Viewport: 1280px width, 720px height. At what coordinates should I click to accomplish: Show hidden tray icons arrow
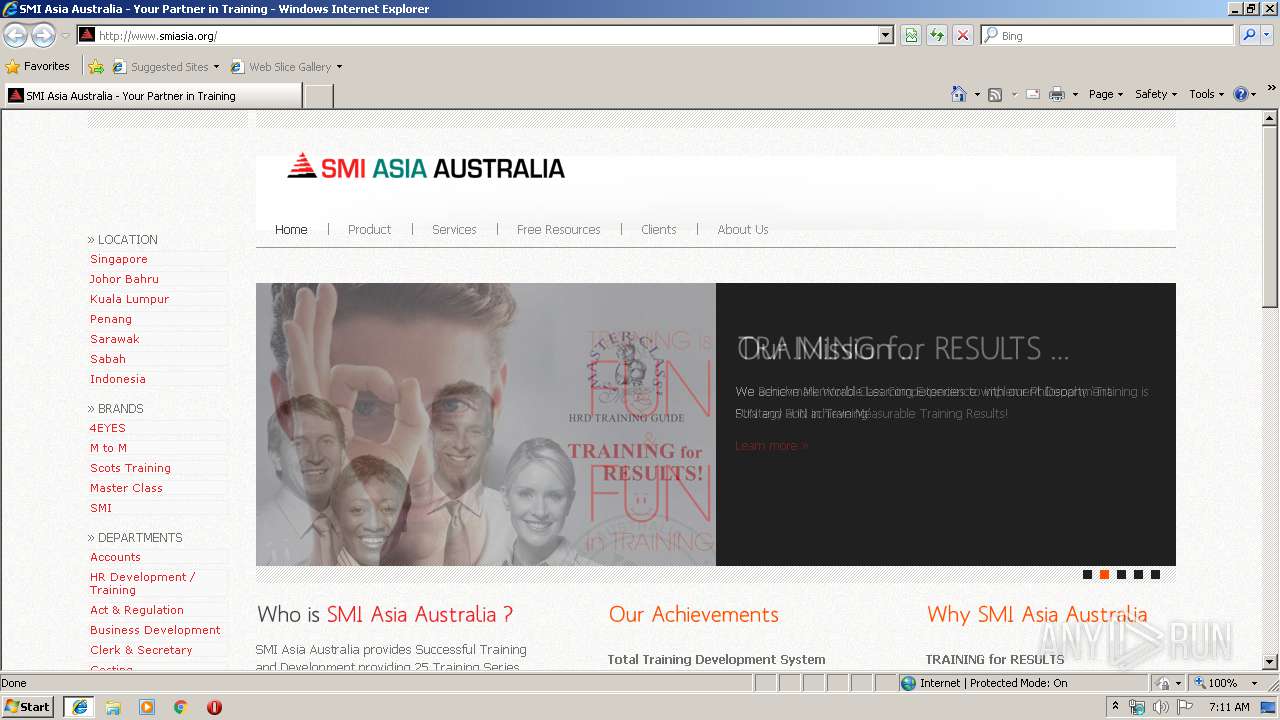coord(1115,707)
